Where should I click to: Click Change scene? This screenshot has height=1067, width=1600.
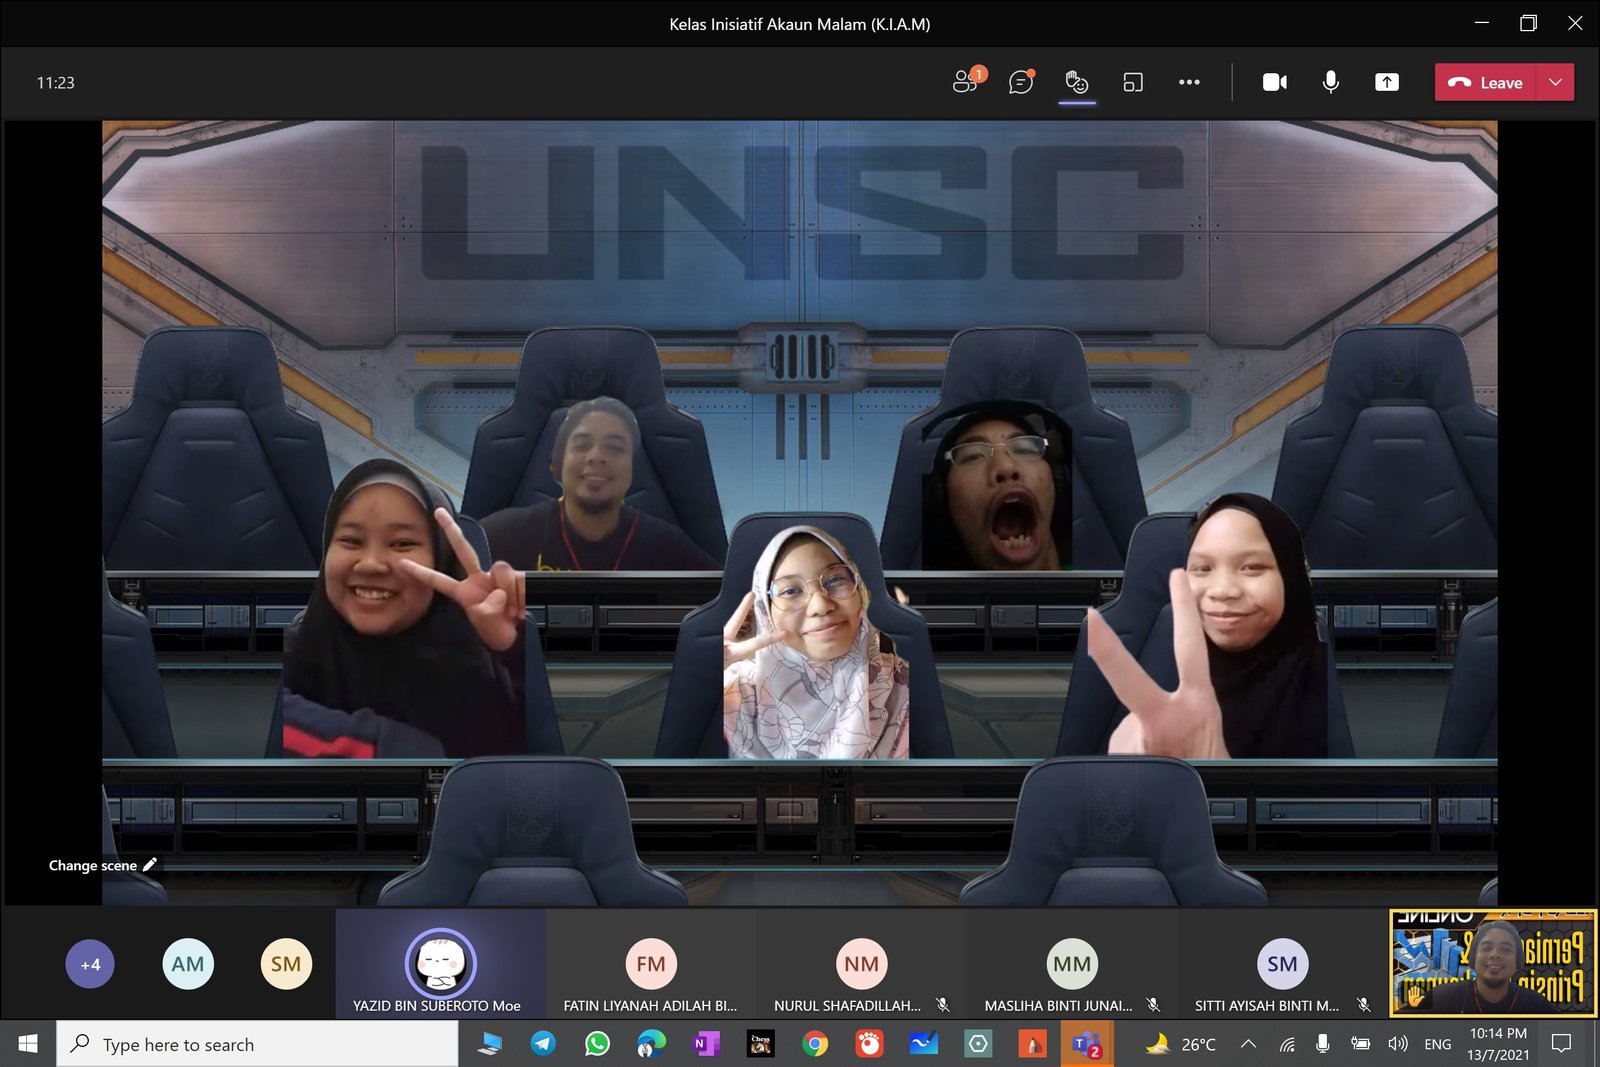[x=103, y=865]
